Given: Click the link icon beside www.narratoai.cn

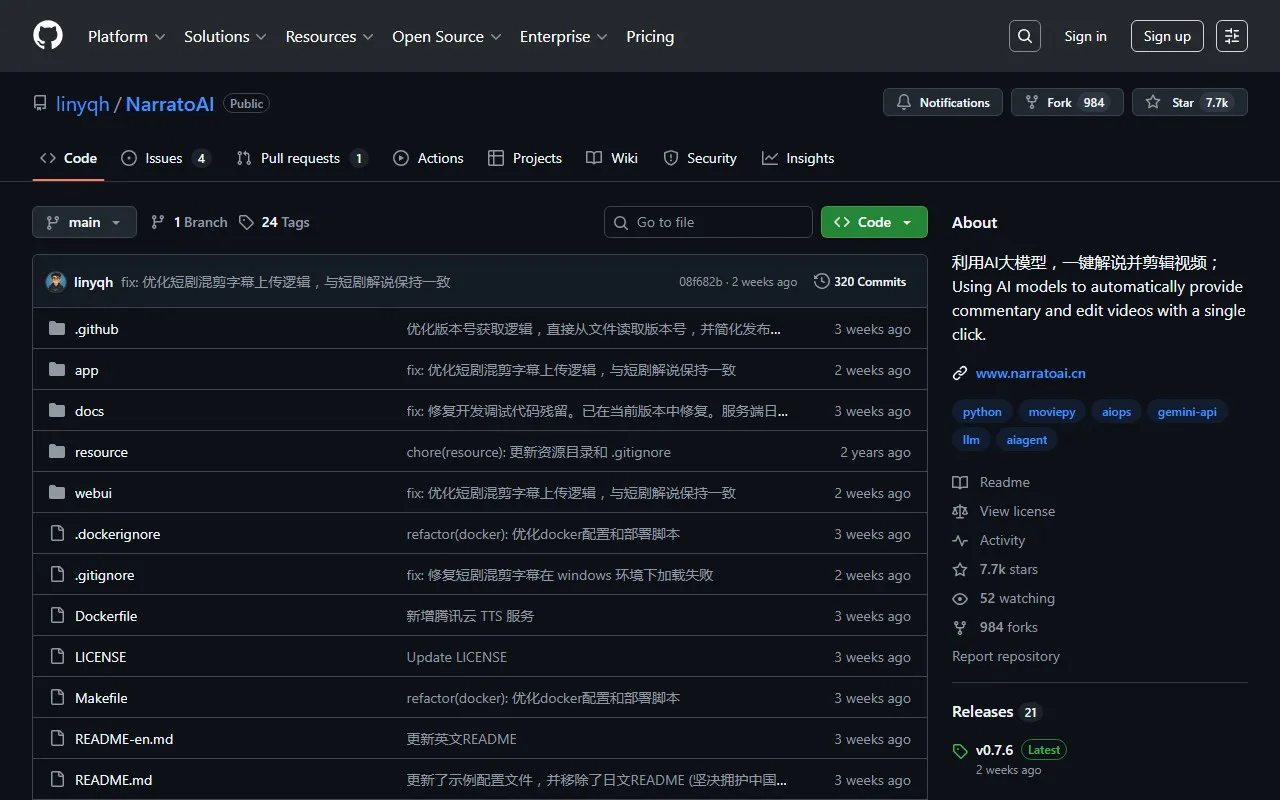Looking at the screenshot, I should (x=960, y=373).
